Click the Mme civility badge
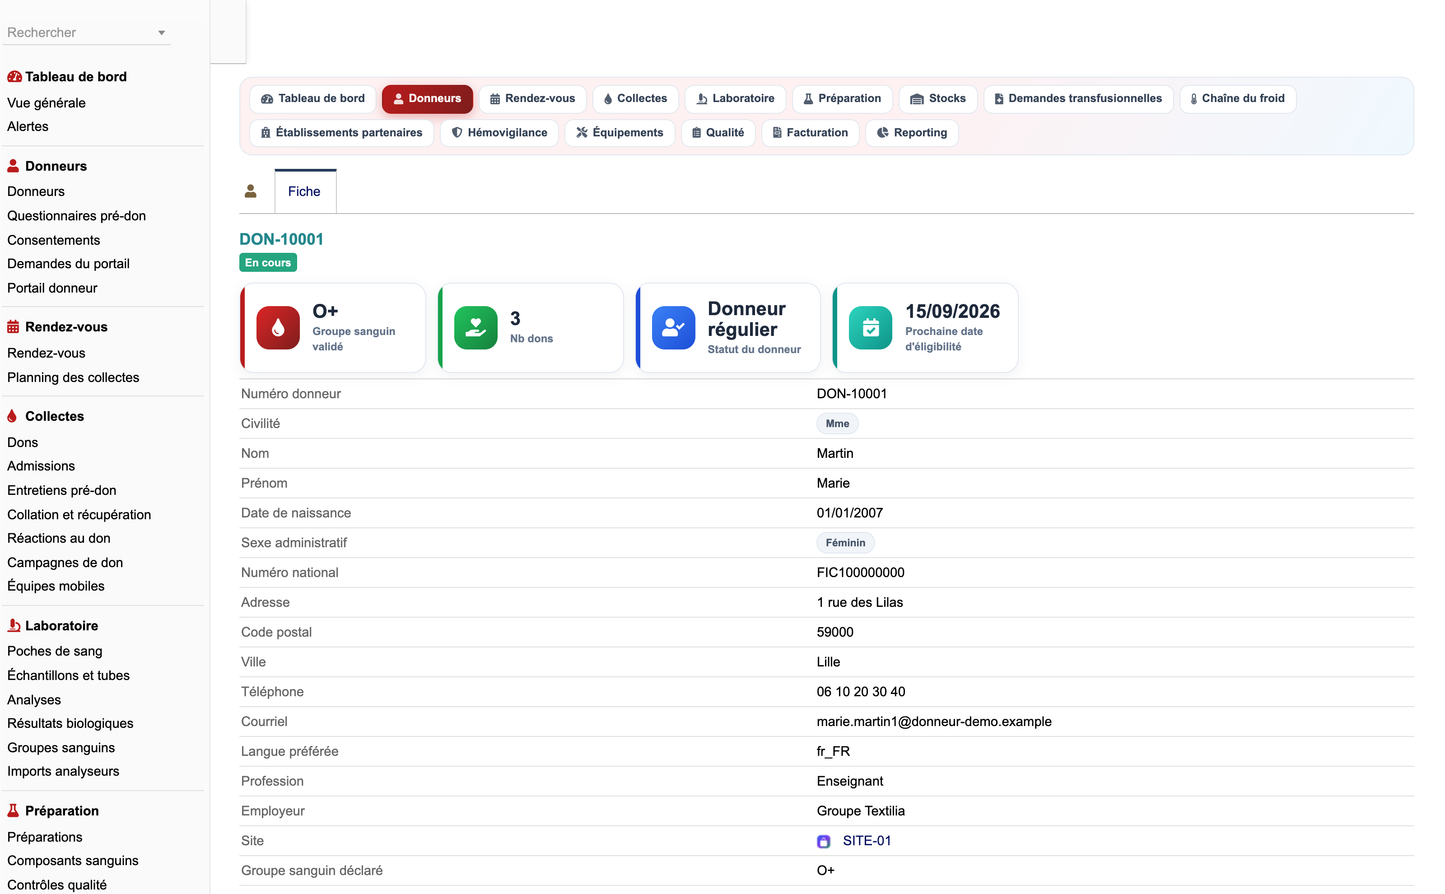The width and height of the screenshot is (1445, 894). tap(838, 424)
